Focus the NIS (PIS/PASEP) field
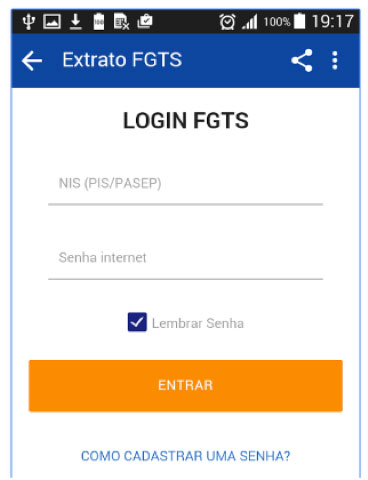The width and height of the screenshot is (368, 480). click(185, 187)
